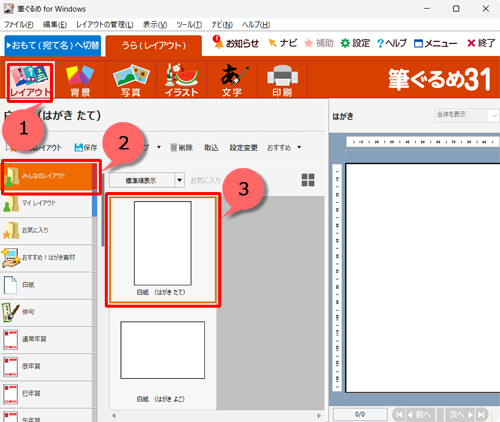Open the イラスト (illustration) tool
Viewport: 500px width, 422px height.
pyautogui.click(x=181, y=81)
